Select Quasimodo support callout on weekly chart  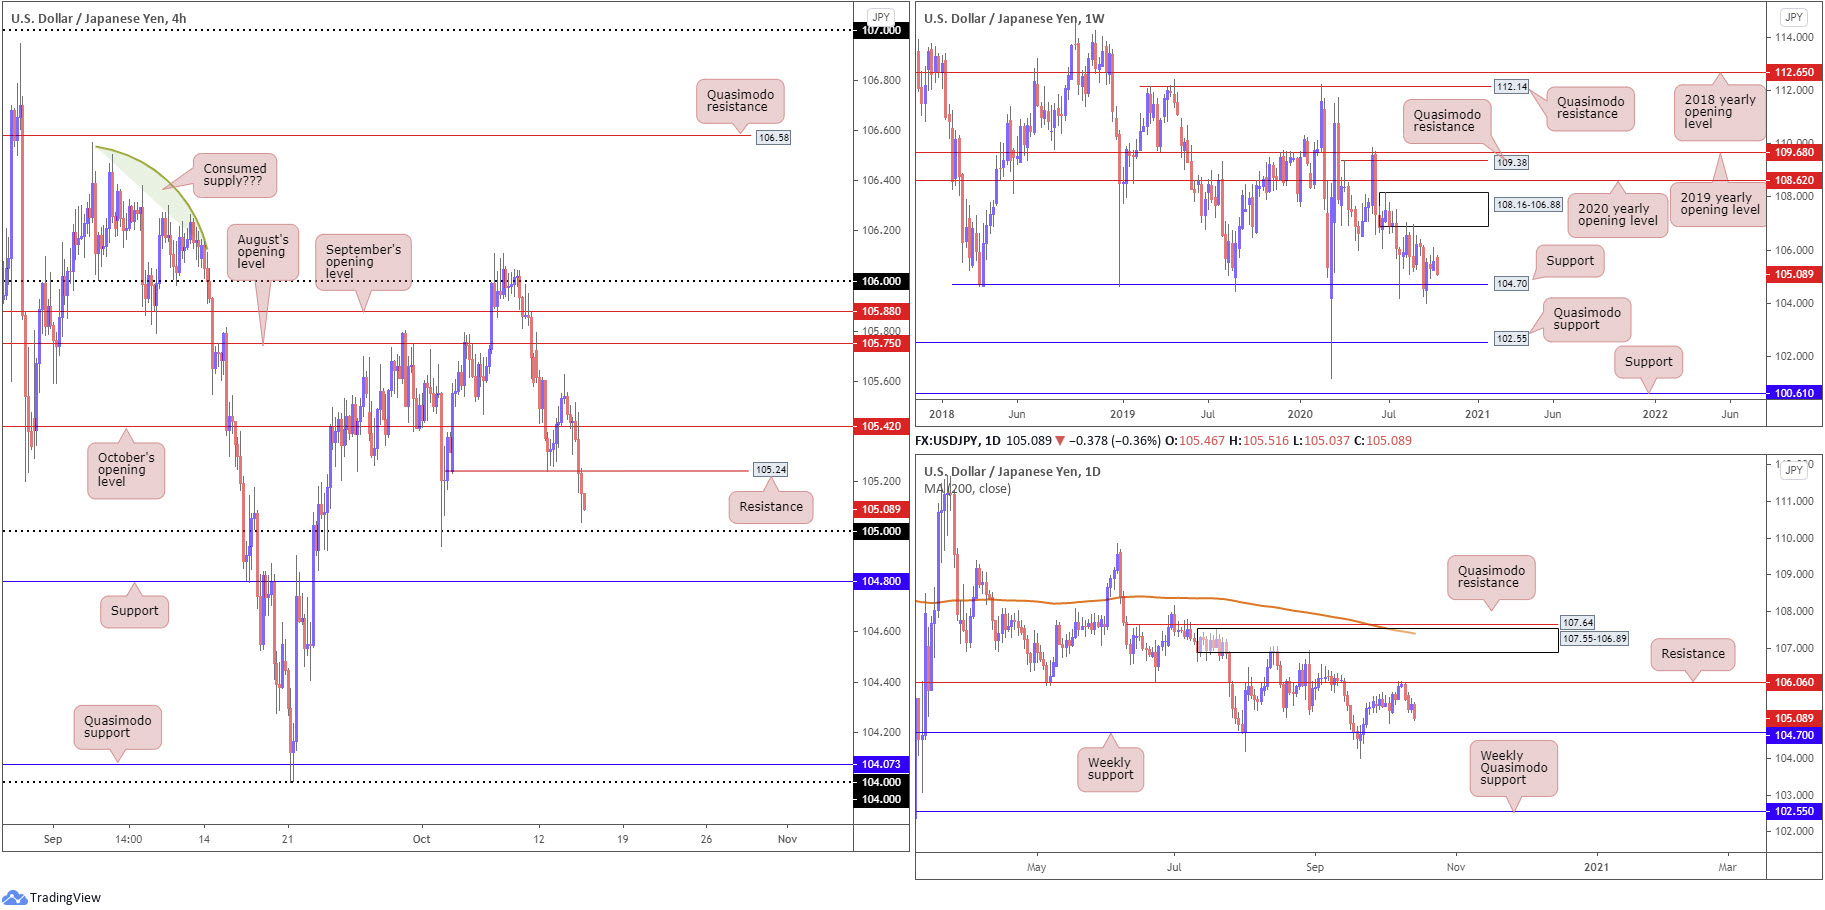[x=1587, y=319]
